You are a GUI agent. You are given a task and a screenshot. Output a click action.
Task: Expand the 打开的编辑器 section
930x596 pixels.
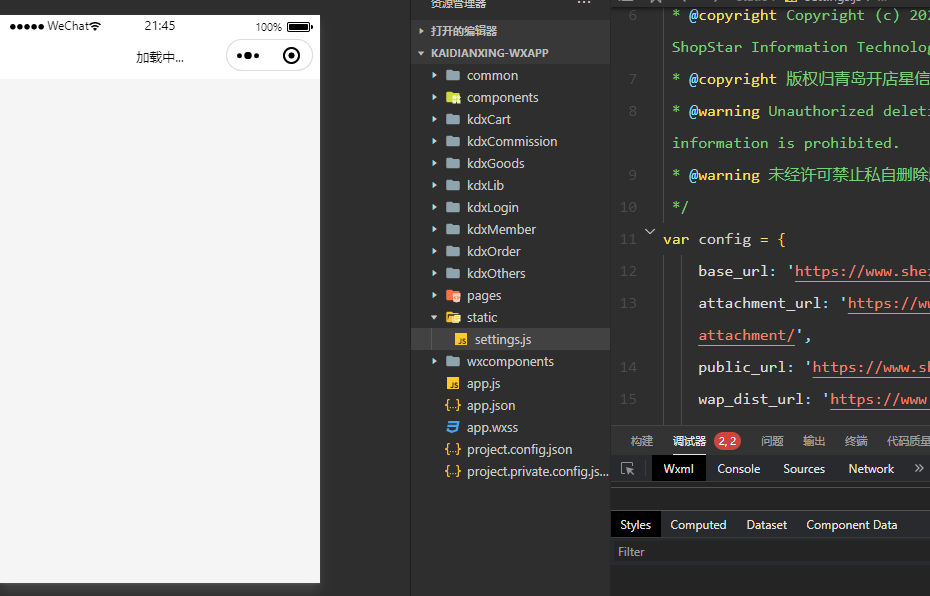tap(421, 31)
